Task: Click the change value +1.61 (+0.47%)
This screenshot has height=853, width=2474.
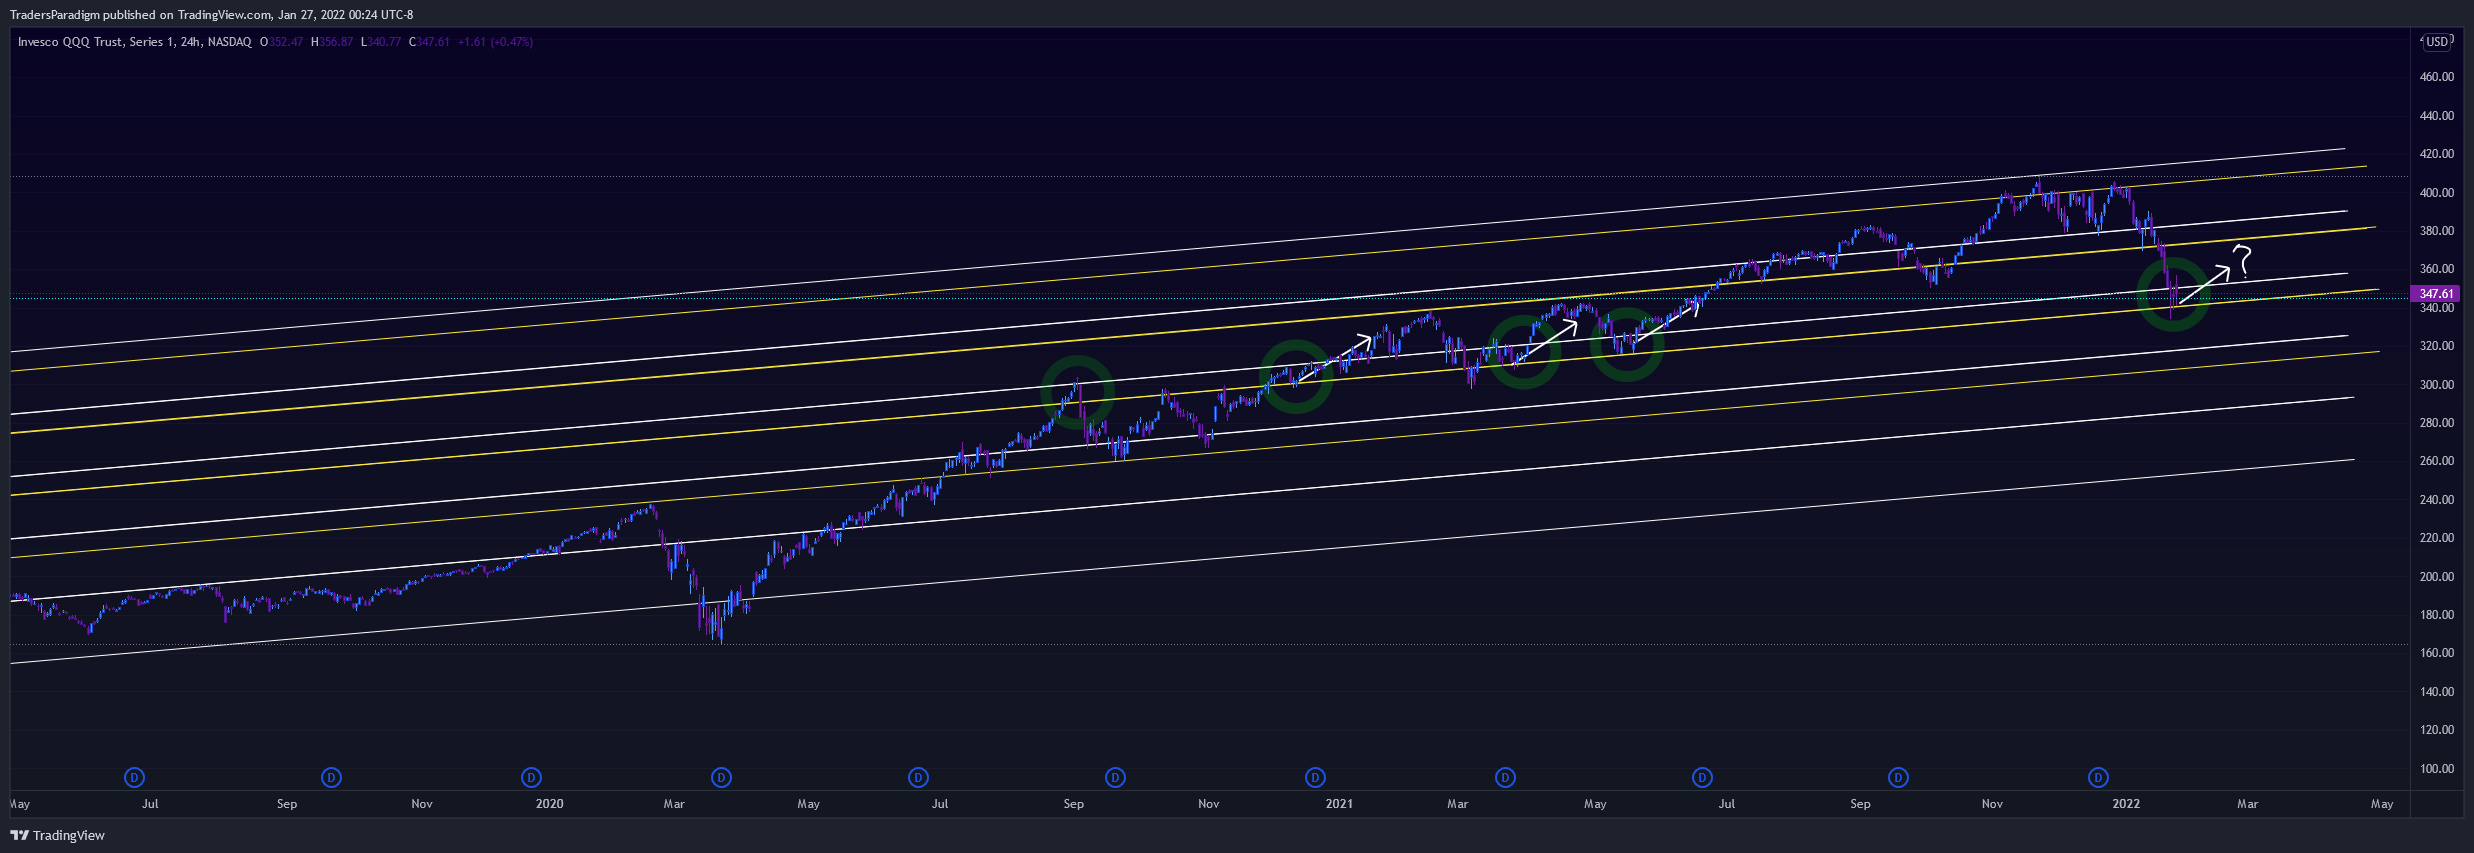Action: [x=495, y=42]
